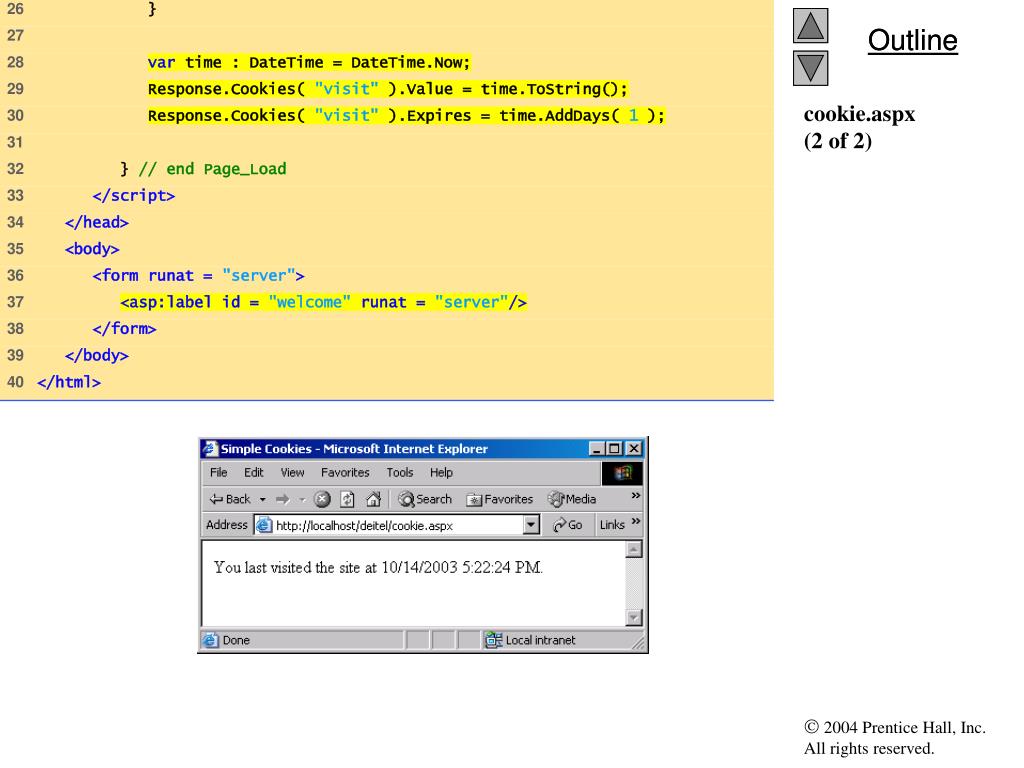This screenshot has height=768, width=1024.
Task: Click the page icon in the address bar
Action: pos(264,525)
